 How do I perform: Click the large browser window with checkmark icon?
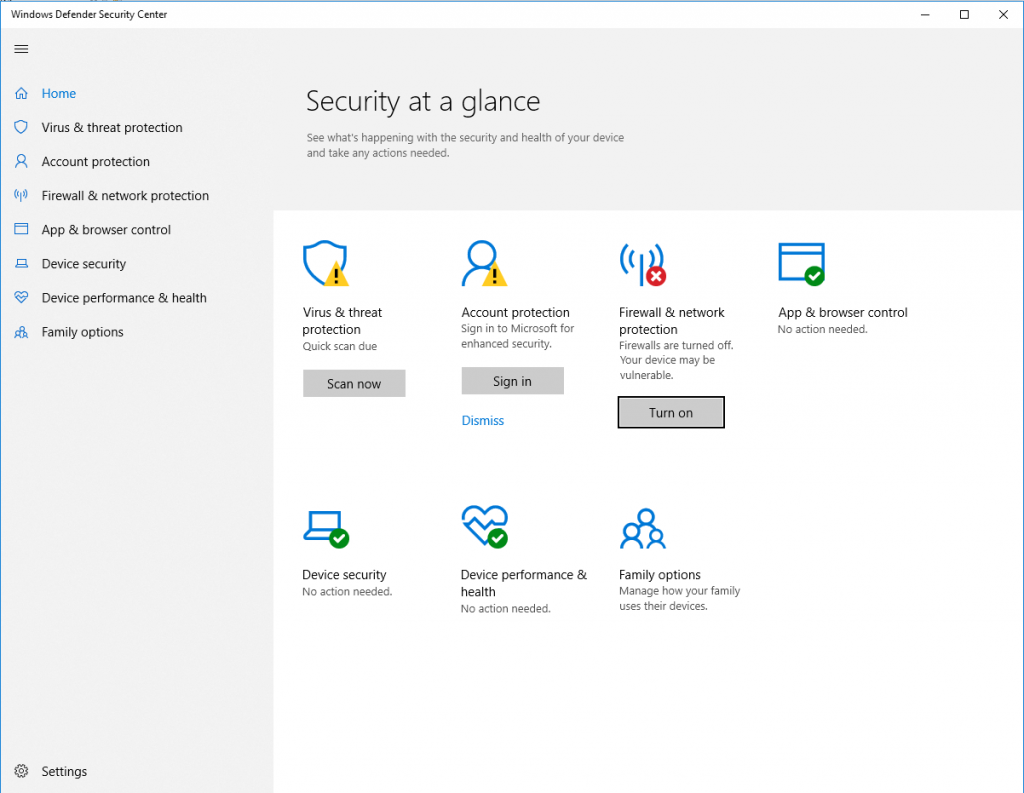pyautogui.click(x=801, y=264)
